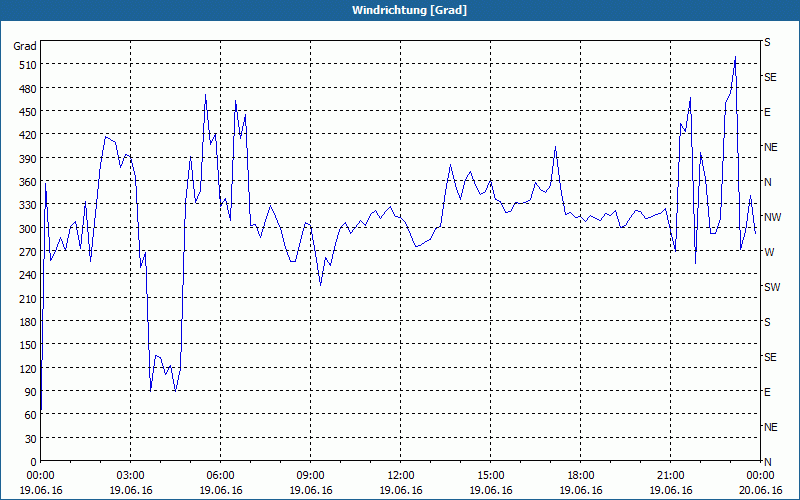The image size is (800, 500).
Task: Click the 210 label on the degree axis
Action: point(28,298)
